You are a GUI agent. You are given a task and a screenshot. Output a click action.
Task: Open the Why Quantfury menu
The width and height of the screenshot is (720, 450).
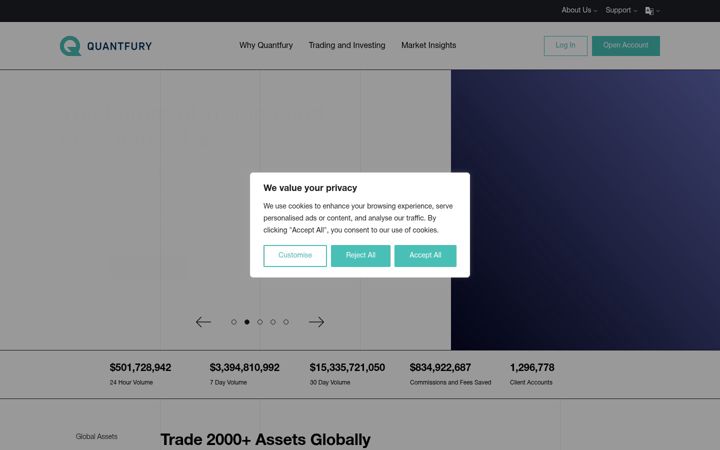266,45
